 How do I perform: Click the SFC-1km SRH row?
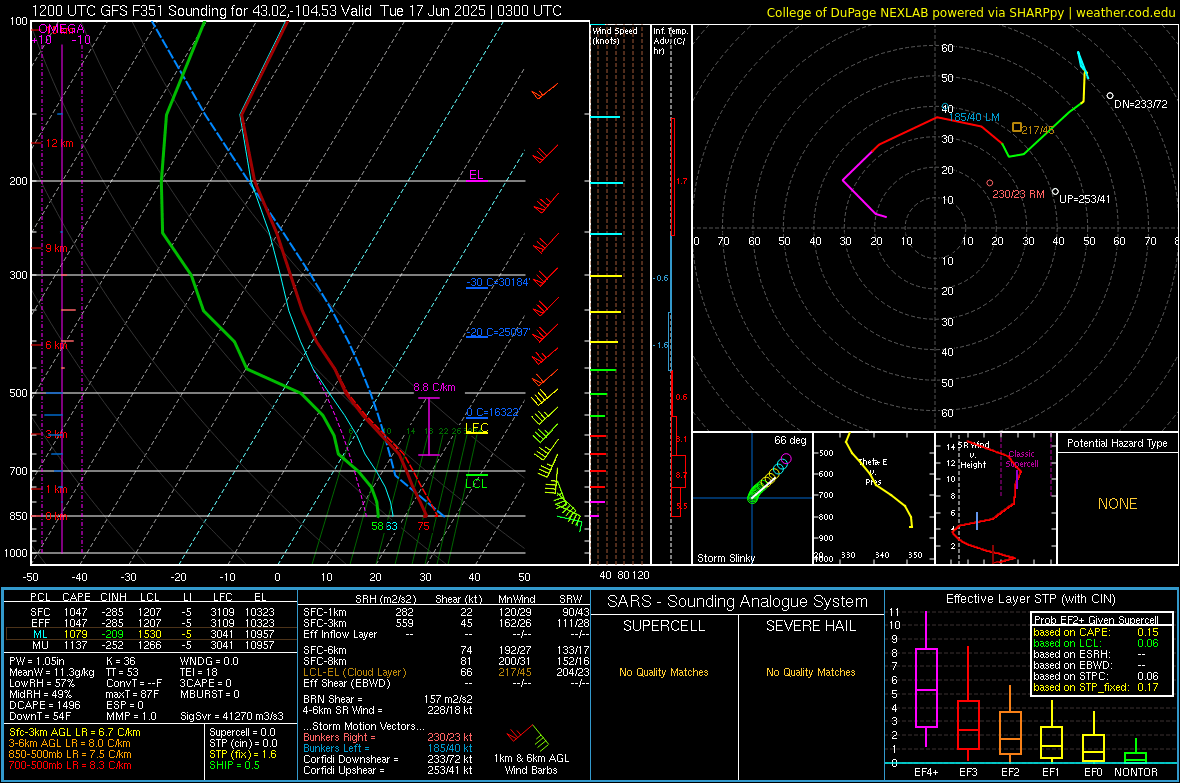(x=446, y=612)
